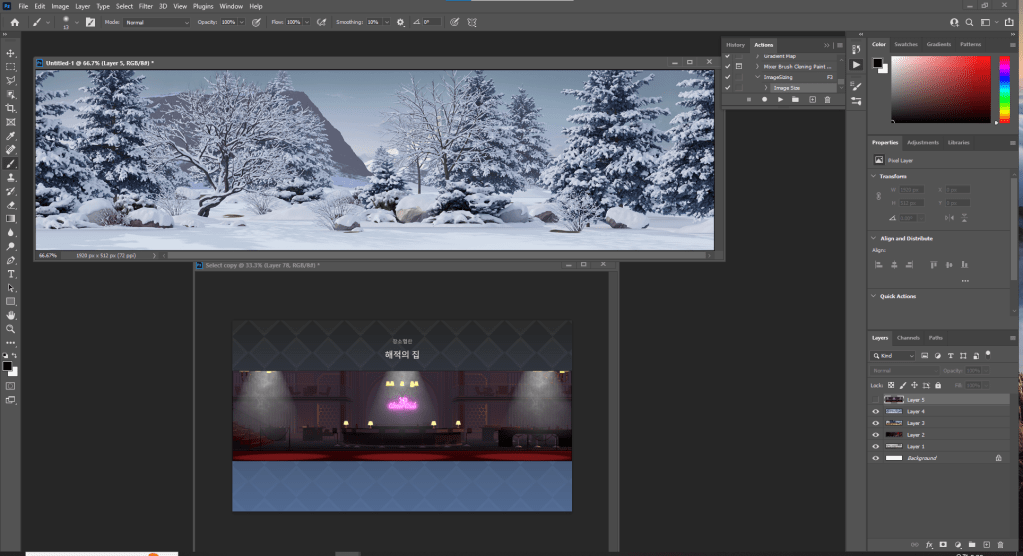Pick the Eyedropper tool
The height and width of the screenshot is (556, 1023).
click(11, 136)
